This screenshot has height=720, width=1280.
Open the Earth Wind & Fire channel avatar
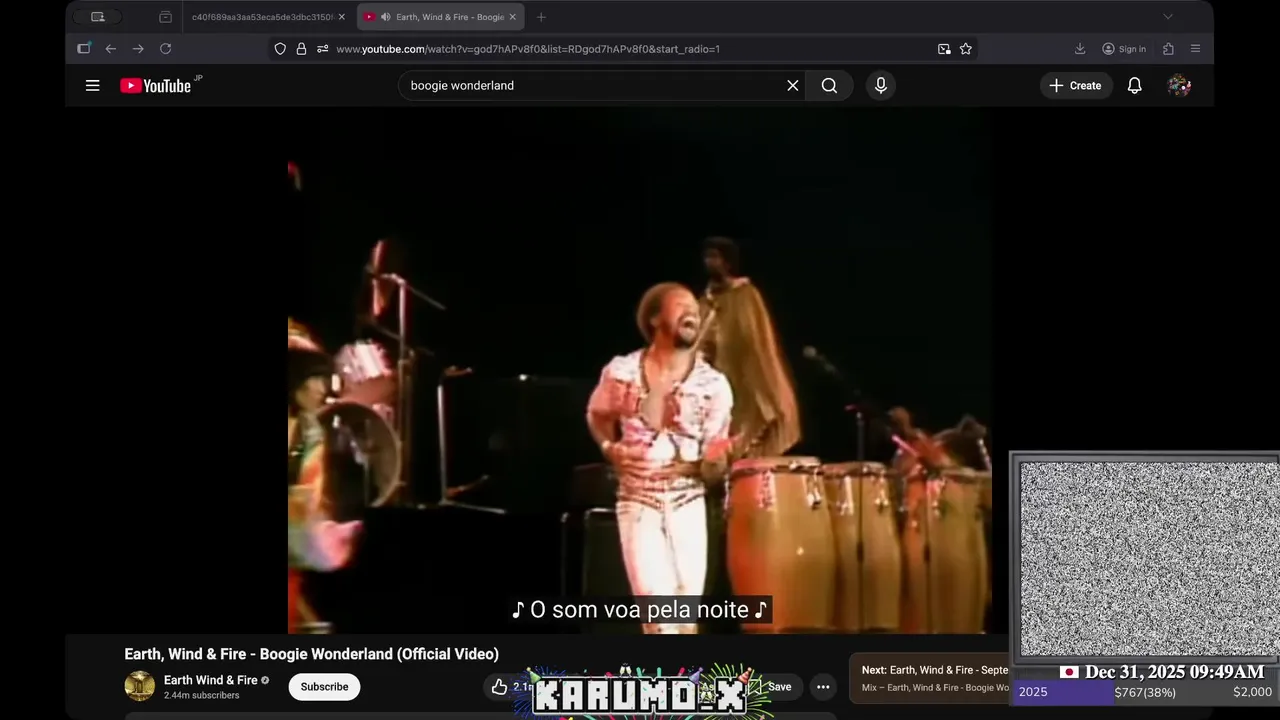[140, 686]
